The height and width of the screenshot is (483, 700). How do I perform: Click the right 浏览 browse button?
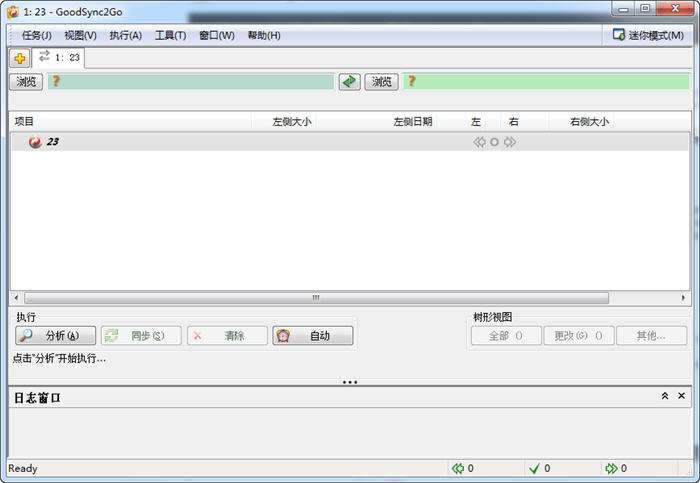pyautogui.click(x=381, y=82)
